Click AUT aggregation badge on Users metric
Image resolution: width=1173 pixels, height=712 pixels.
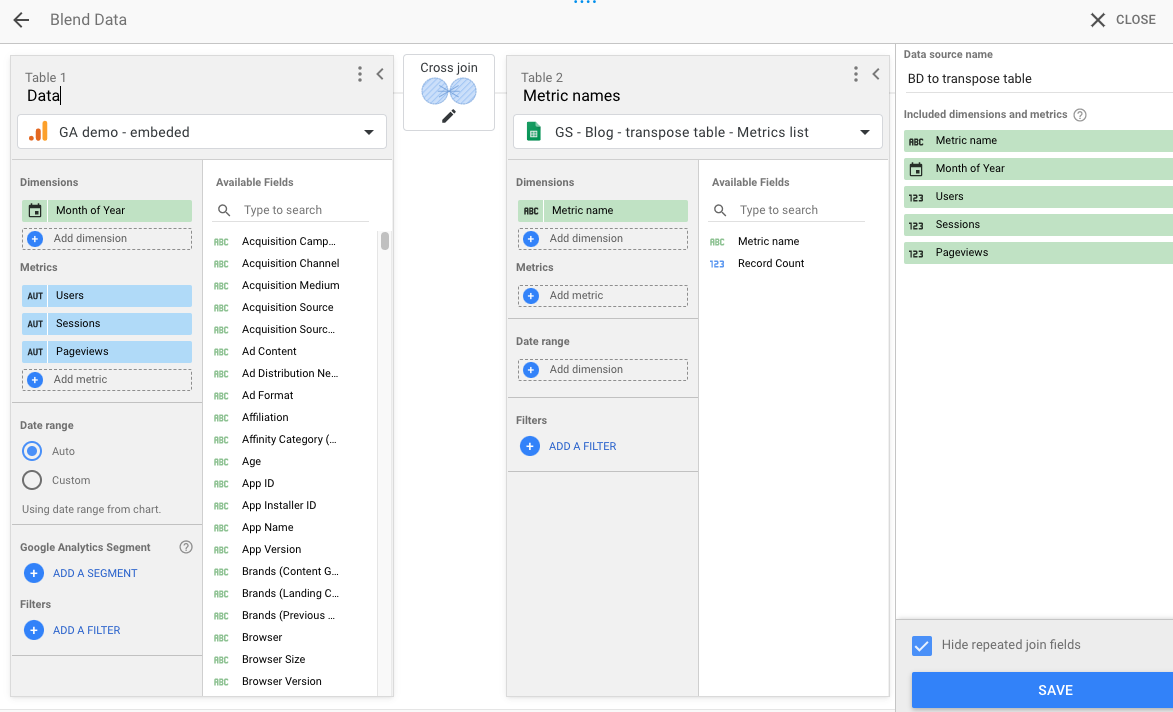[34, 296]
